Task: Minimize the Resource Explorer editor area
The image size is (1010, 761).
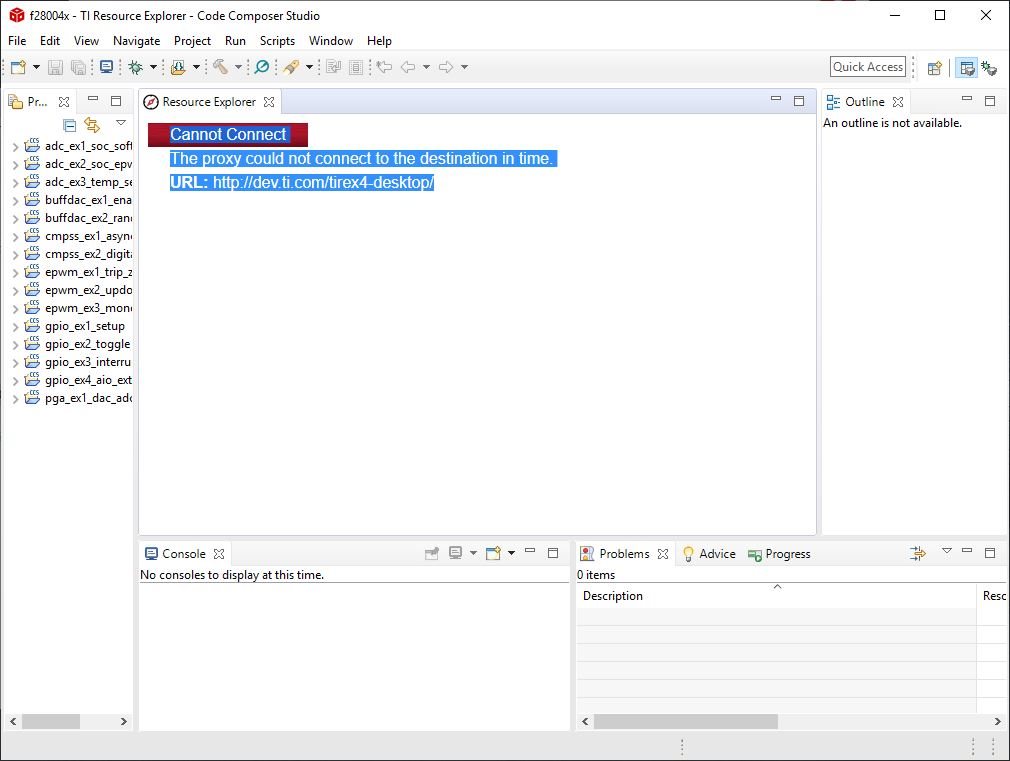Action: (x=776, y=99)
